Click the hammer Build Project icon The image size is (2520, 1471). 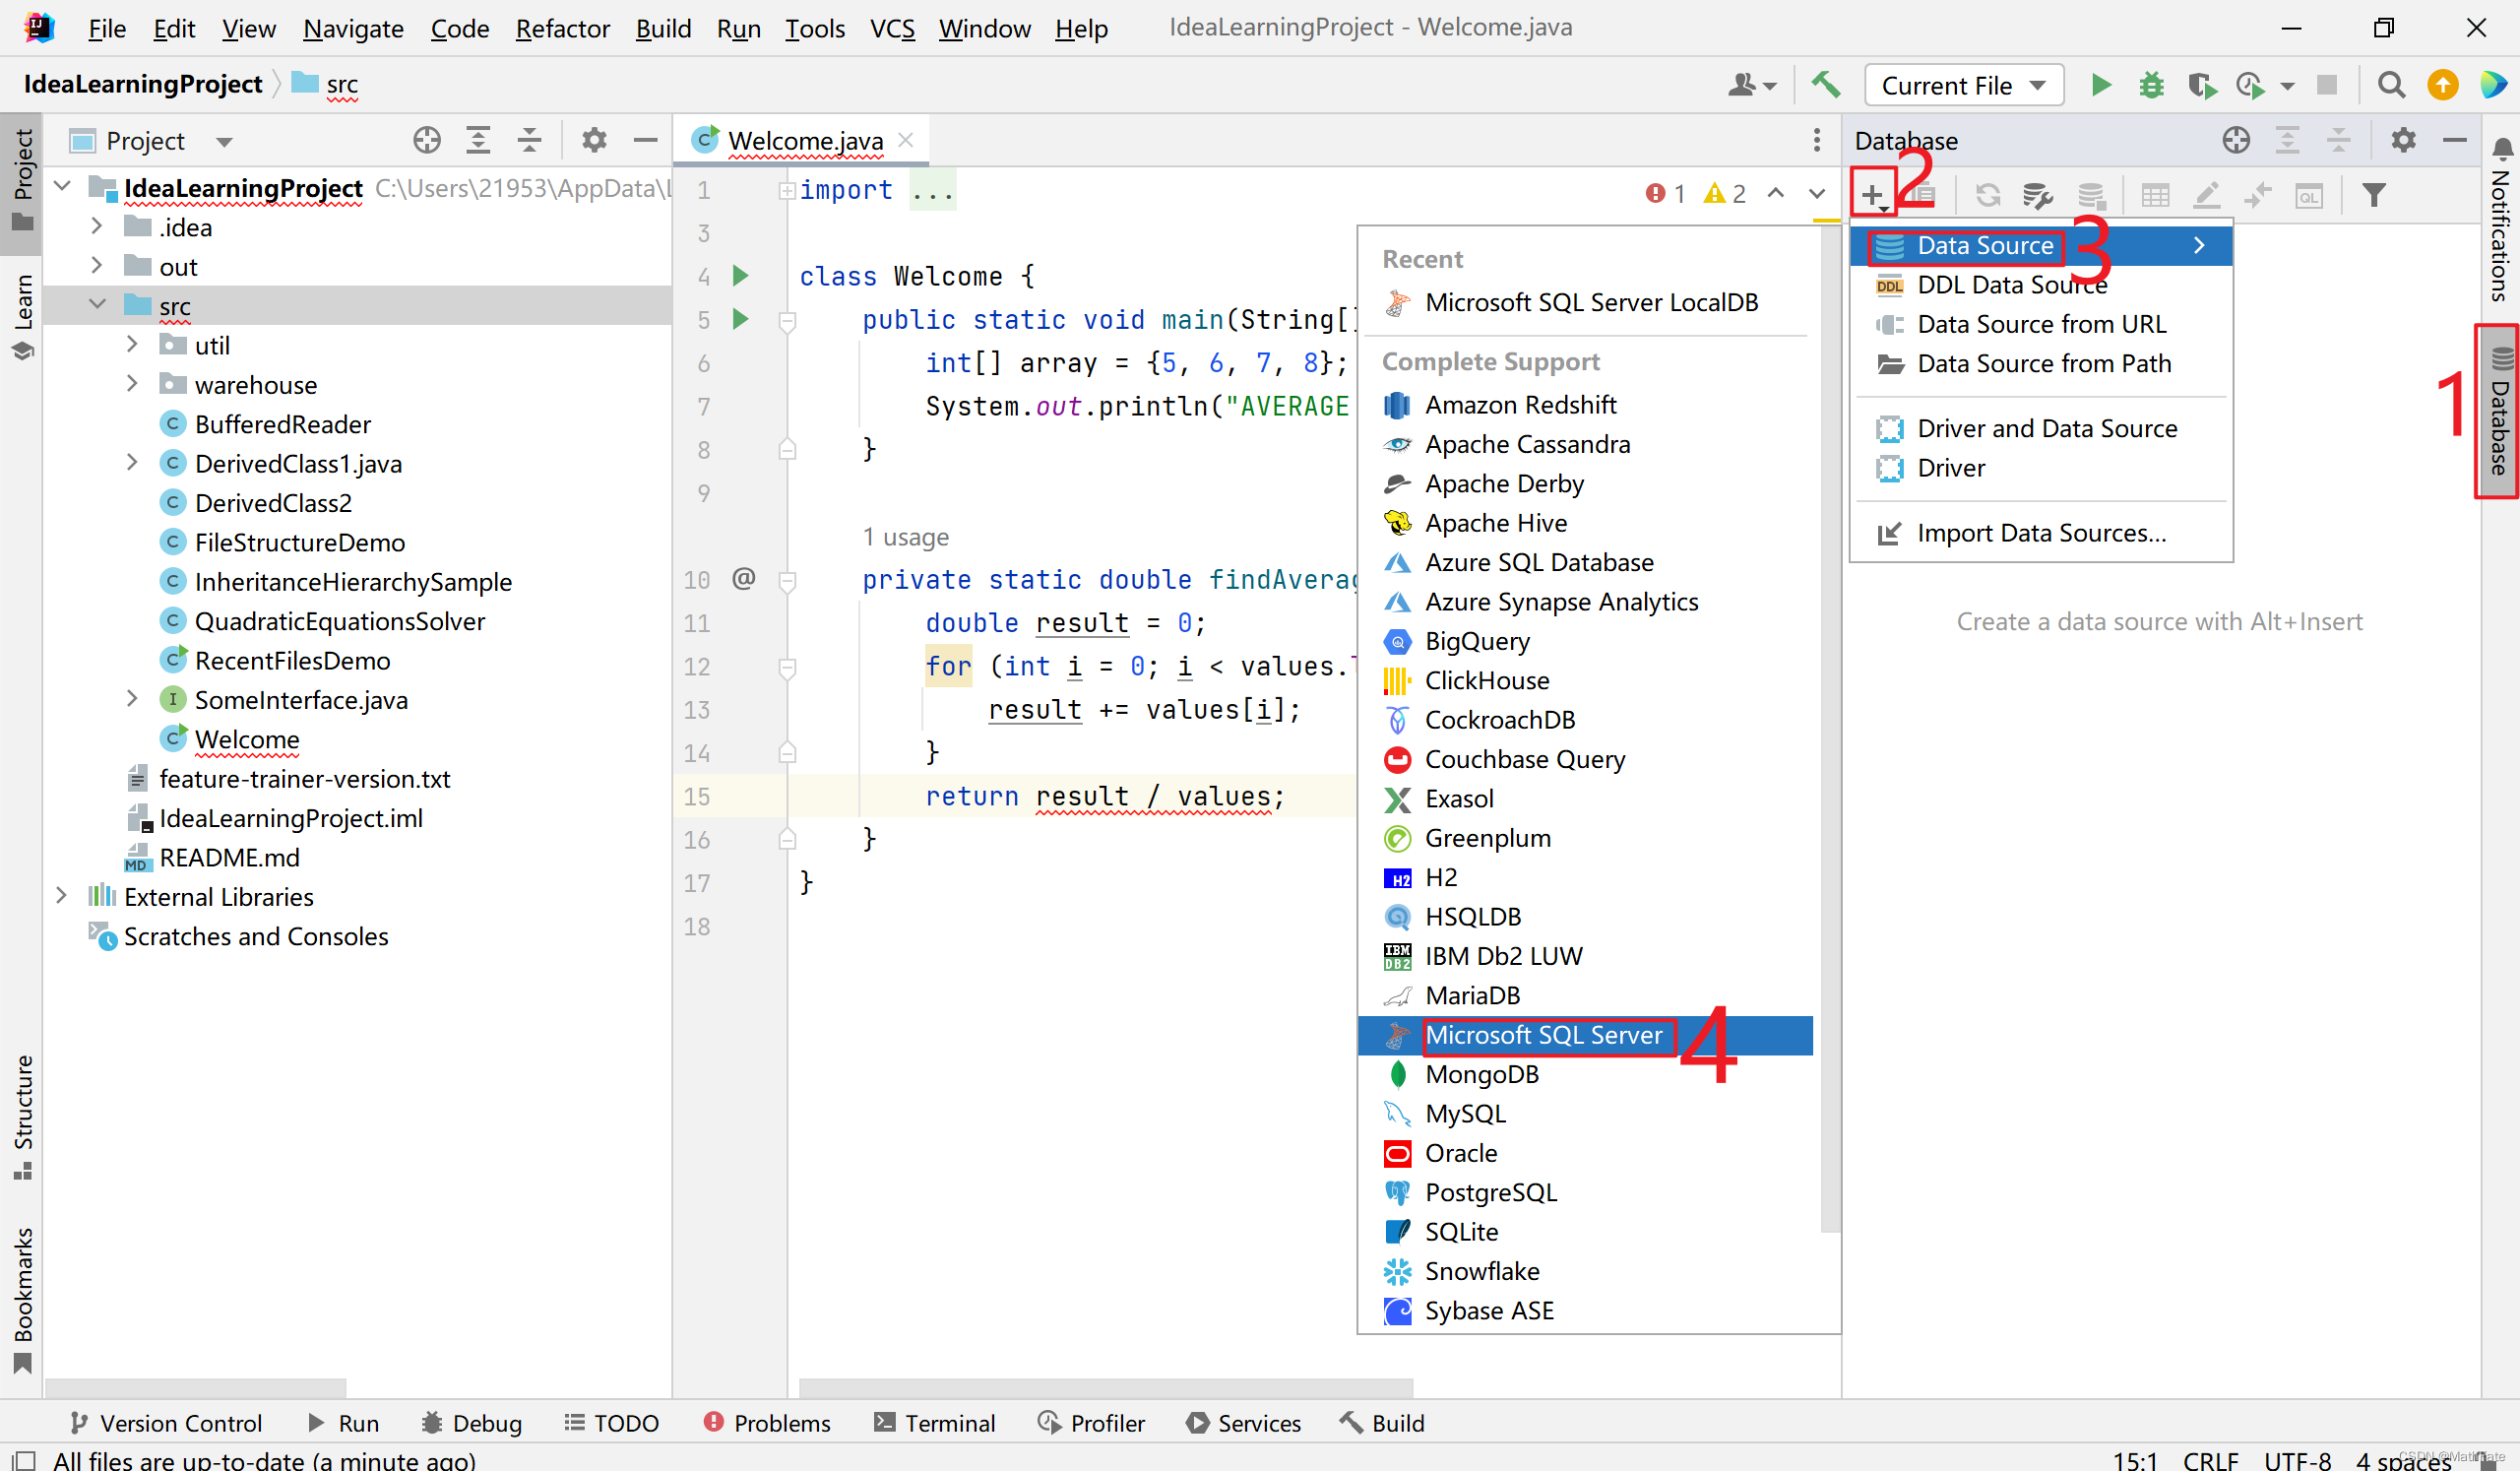coord(1827,85)
